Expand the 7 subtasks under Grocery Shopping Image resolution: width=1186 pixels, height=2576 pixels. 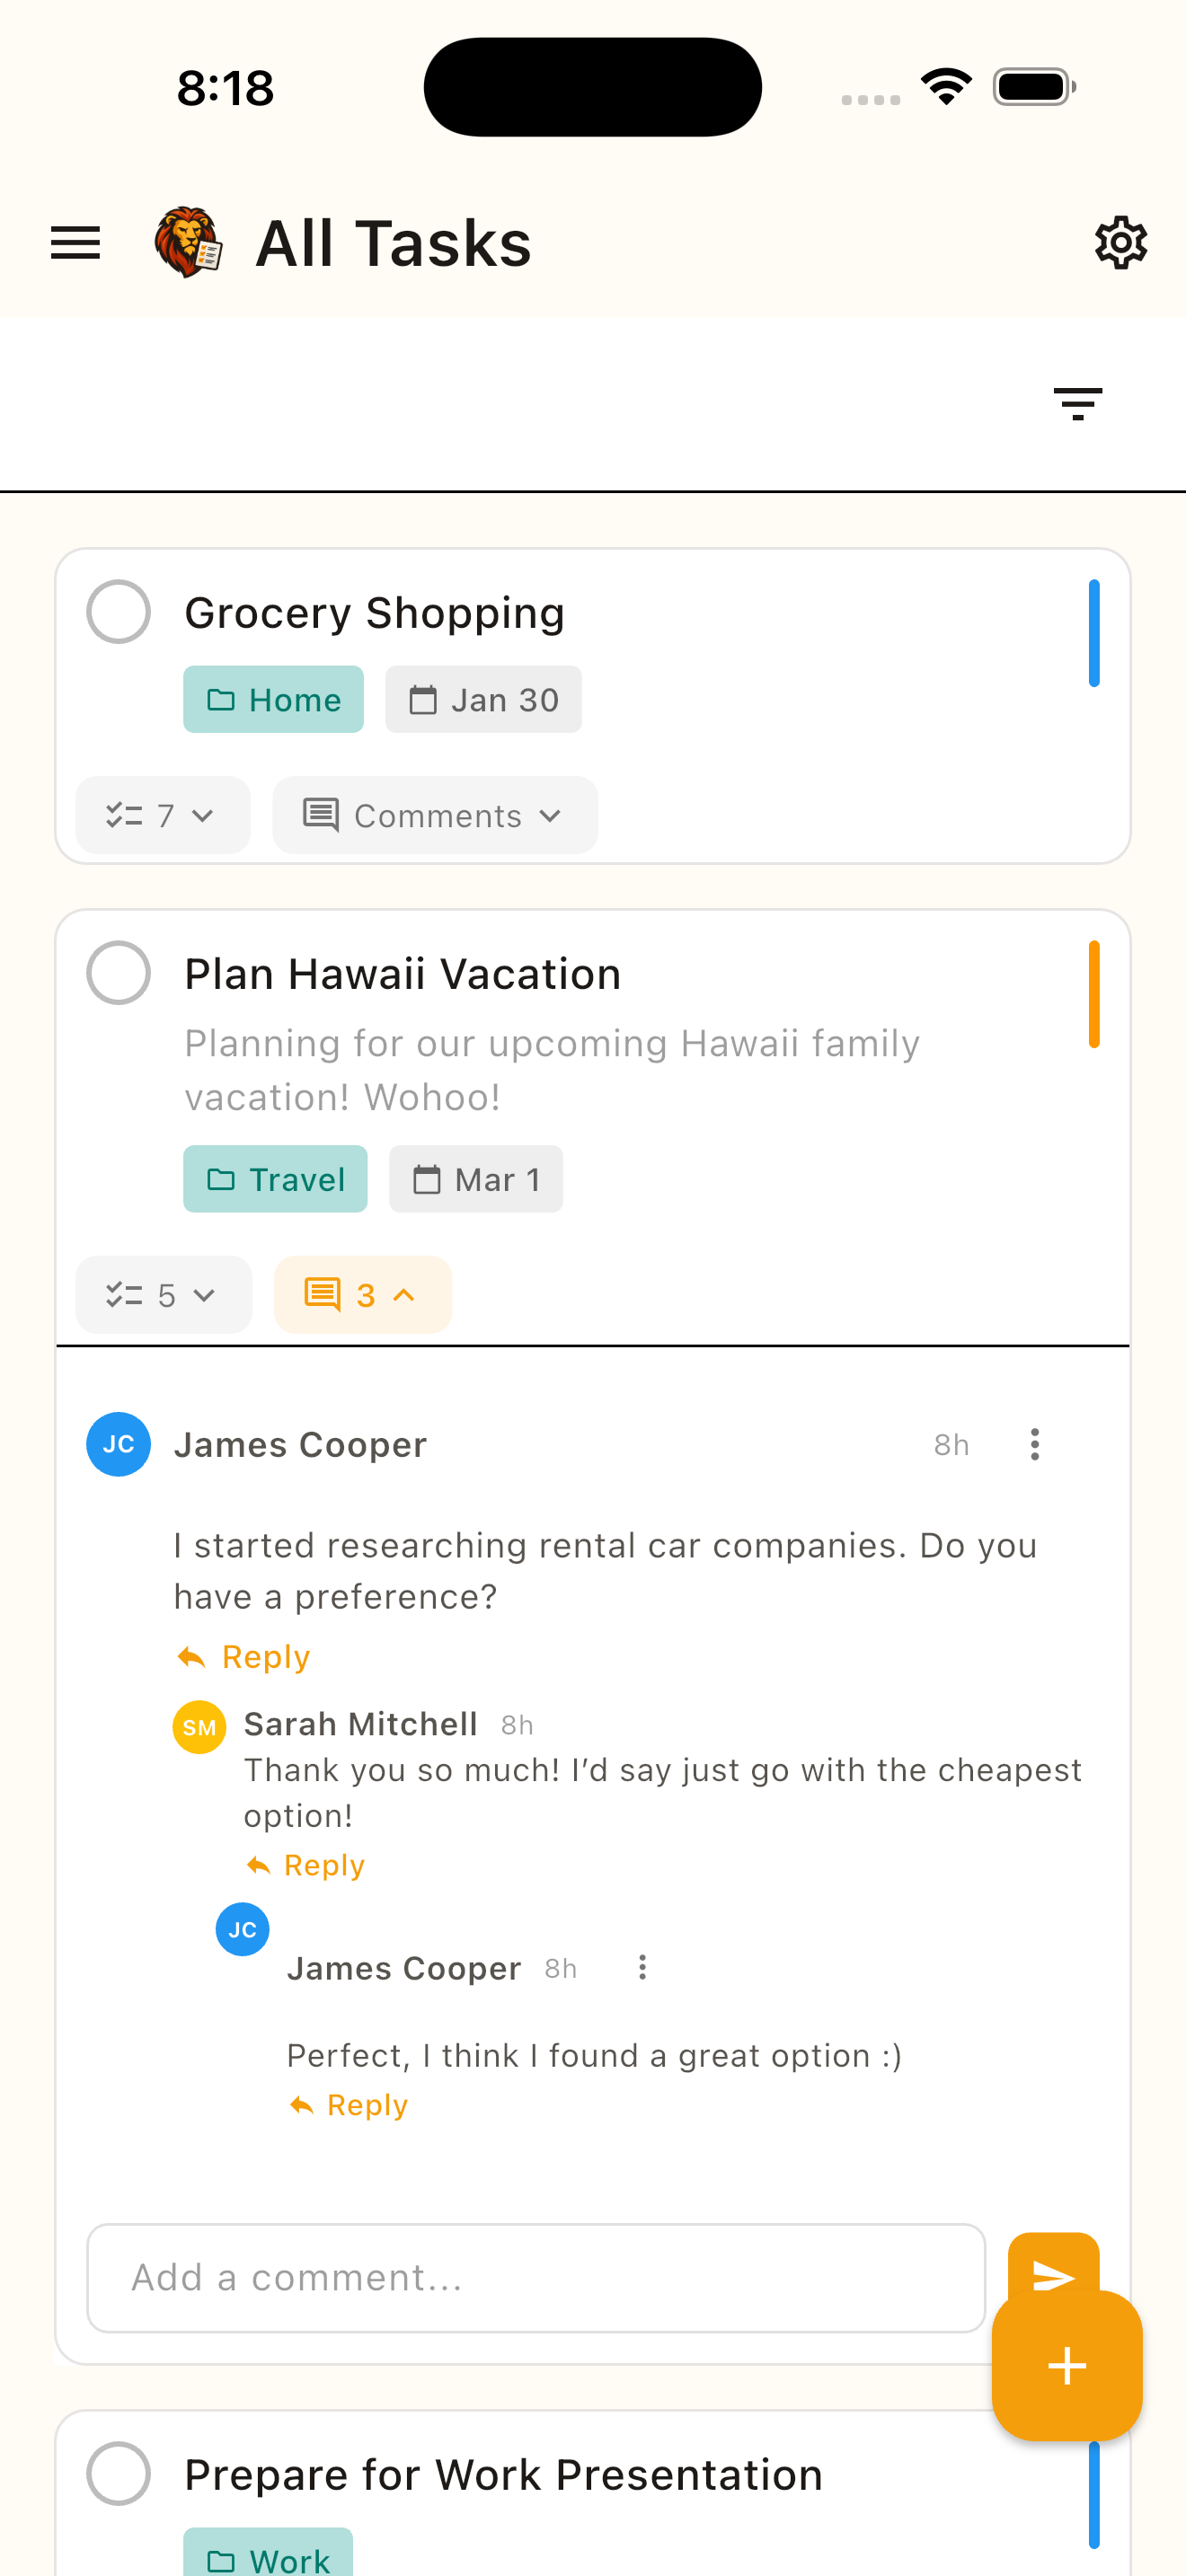pos(162,815)
